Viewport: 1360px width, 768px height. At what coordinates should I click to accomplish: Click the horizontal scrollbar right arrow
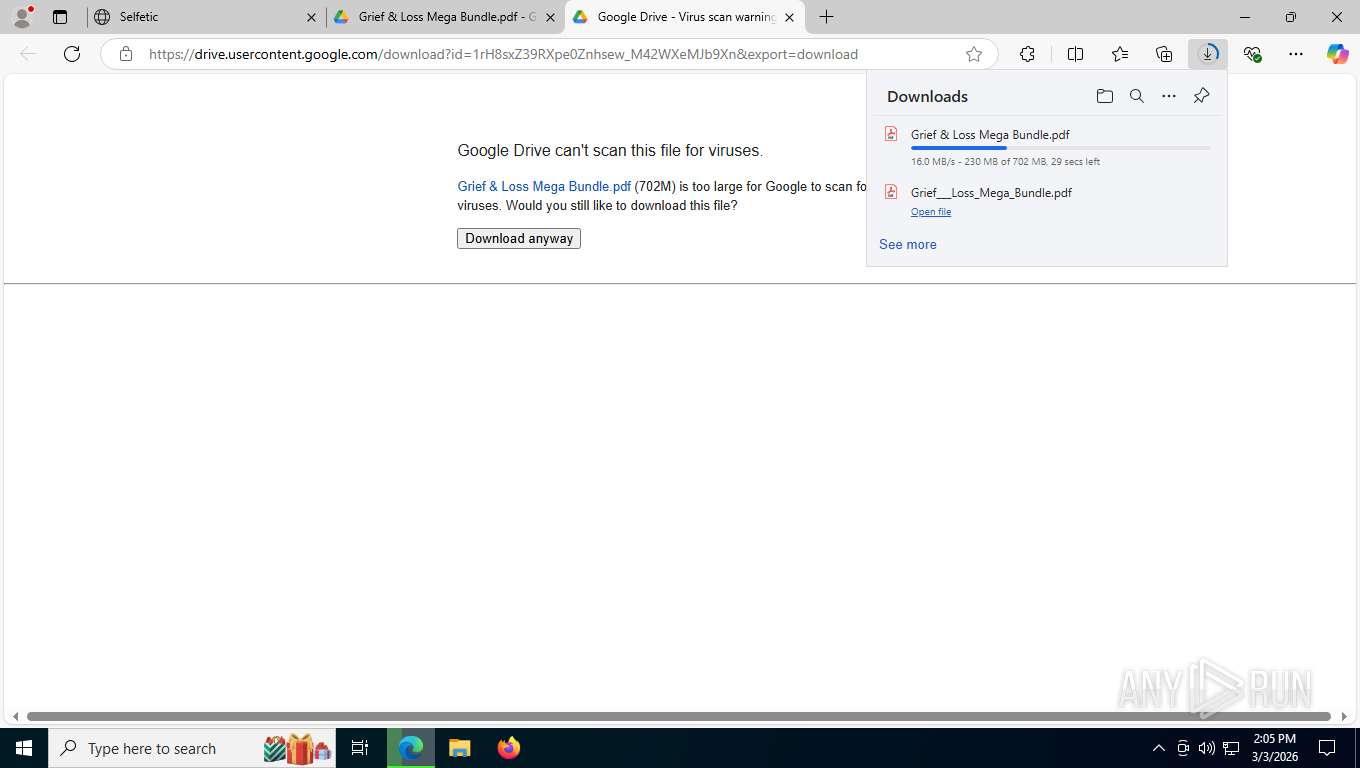tap(1345, 716)
